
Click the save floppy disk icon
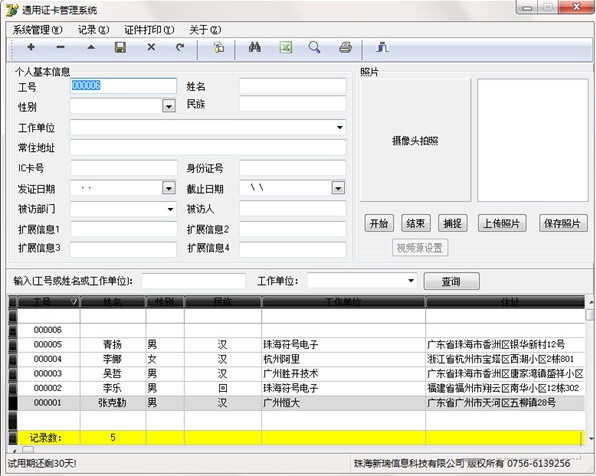tap(120, 48)
